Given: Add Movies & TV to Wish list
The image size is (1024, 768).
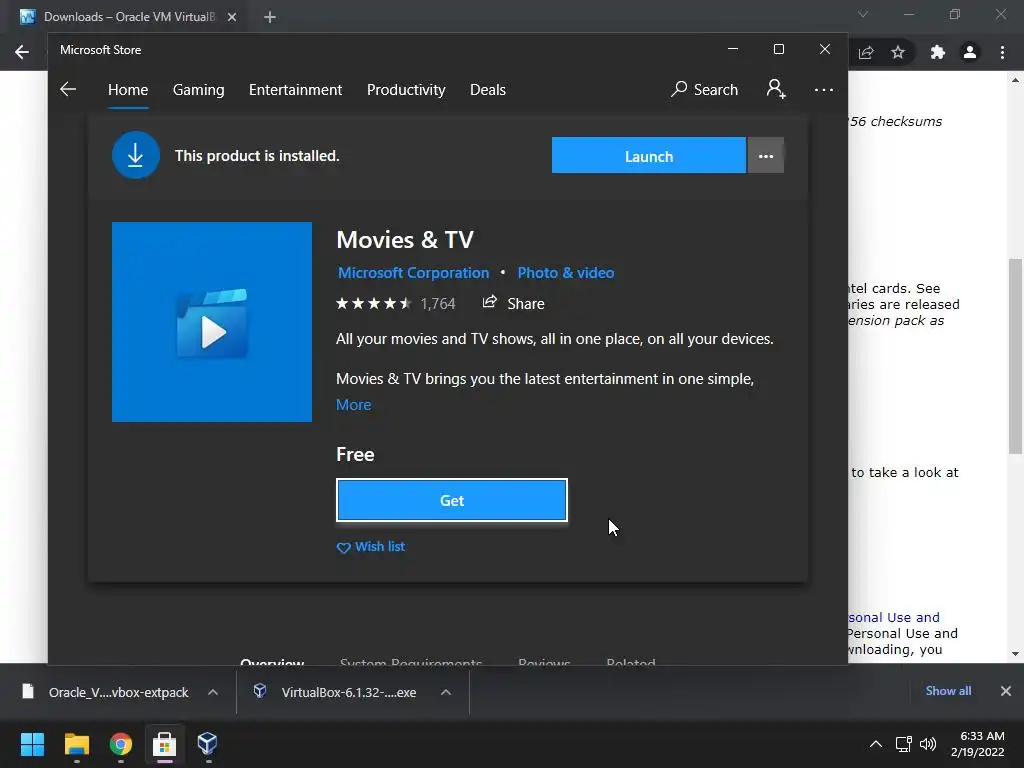Looking at the screenshot, I should click(370, 547).
